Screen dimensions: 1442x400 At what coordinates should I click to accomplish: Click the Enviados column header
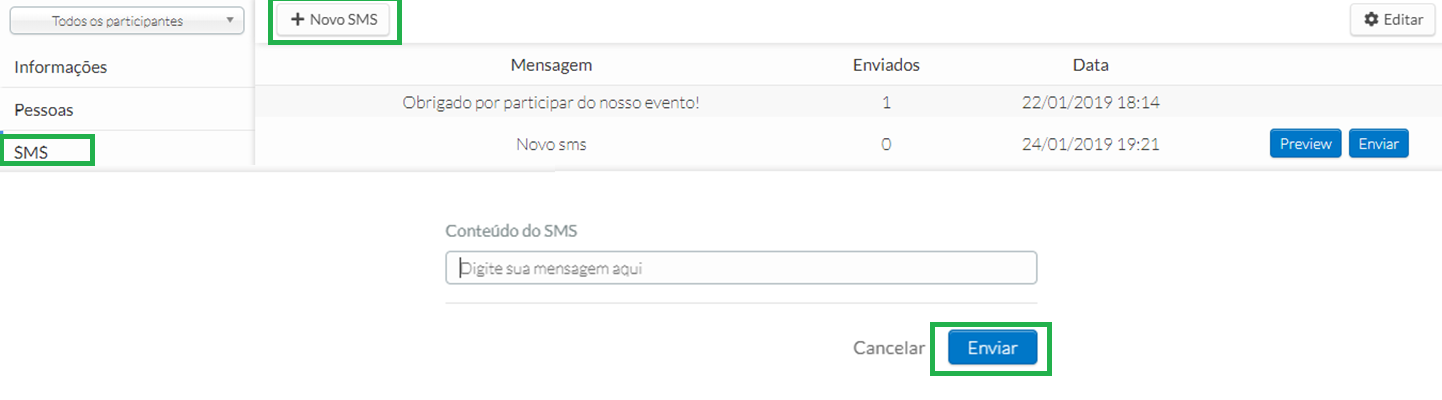pyautogui.click(x=886, y=65)
